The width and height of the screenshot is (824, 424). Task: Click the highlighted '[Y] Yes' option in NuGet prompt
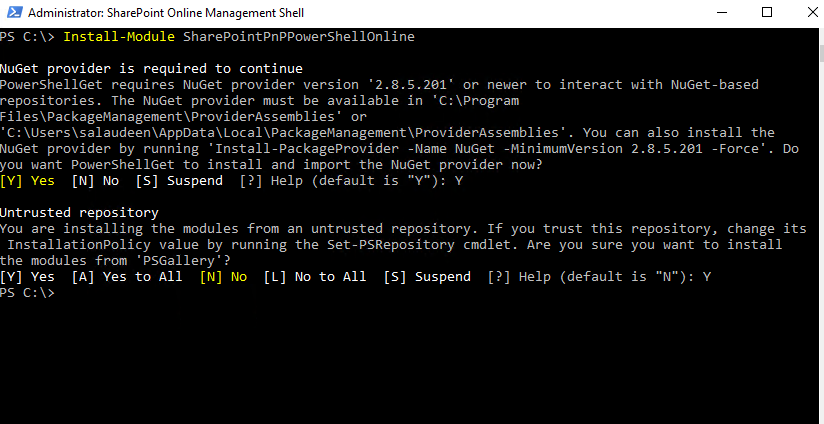pyautogui.click(x=27, y=181)
